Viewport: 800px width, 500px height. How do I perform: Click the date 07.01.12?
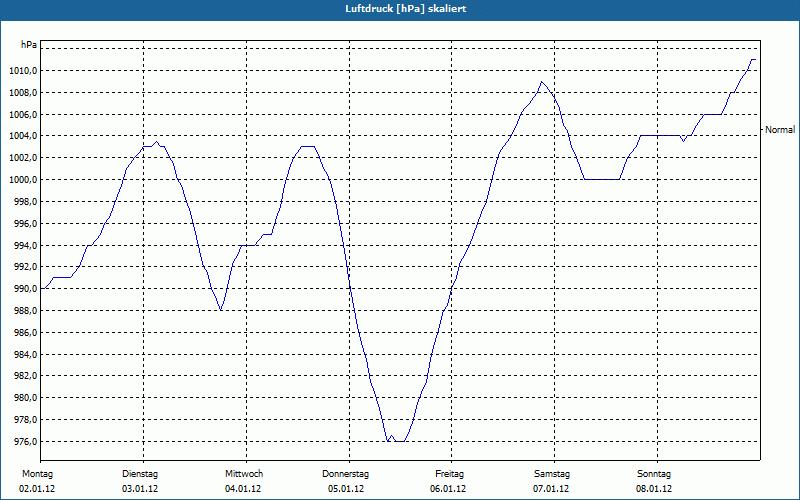pos(551,489)
